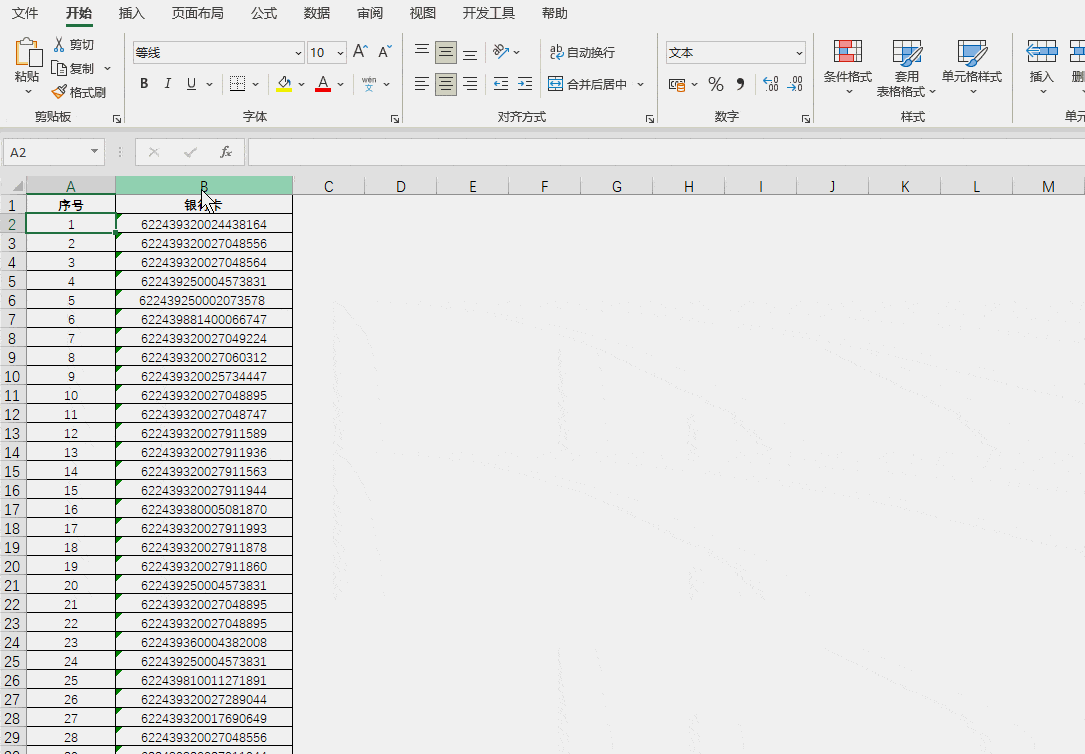1085x754 pixels.
Task: Click the Increase Font Size icon
Action: click(360, 52)
